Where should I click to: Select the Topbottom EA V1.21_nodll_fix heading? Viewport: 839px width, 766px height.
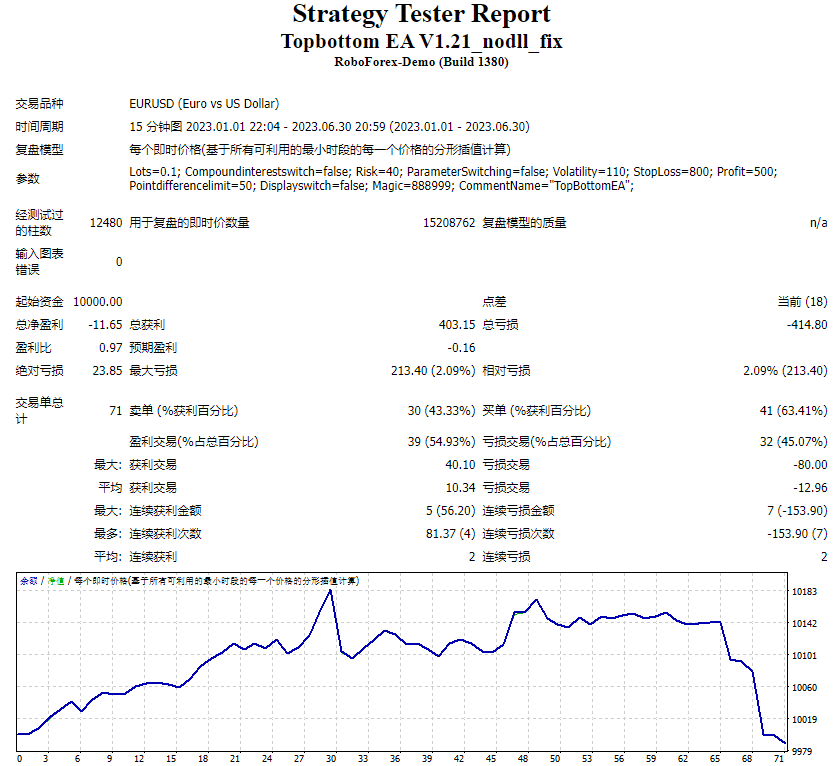[x=421, y=42]
